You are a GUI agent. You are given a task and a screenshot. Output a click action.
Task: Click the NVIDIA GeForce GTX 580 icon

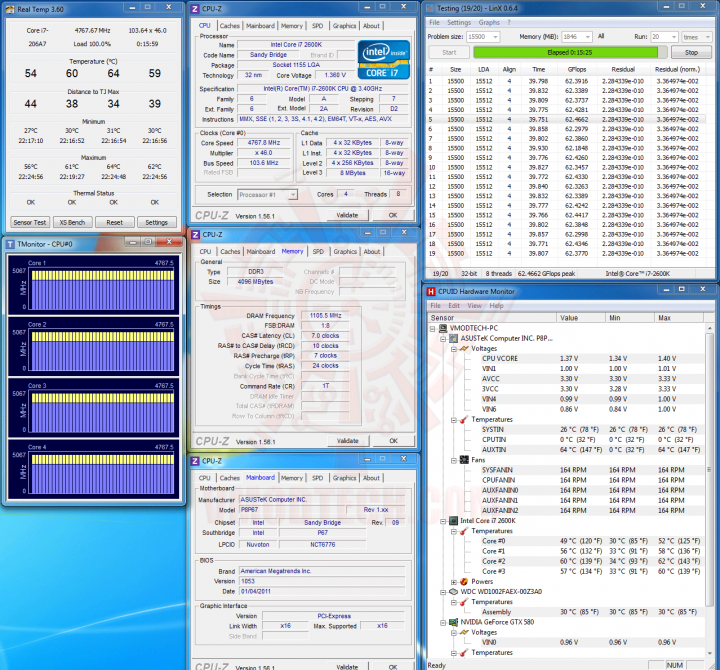pyautogui.click(x=453, y=622)
